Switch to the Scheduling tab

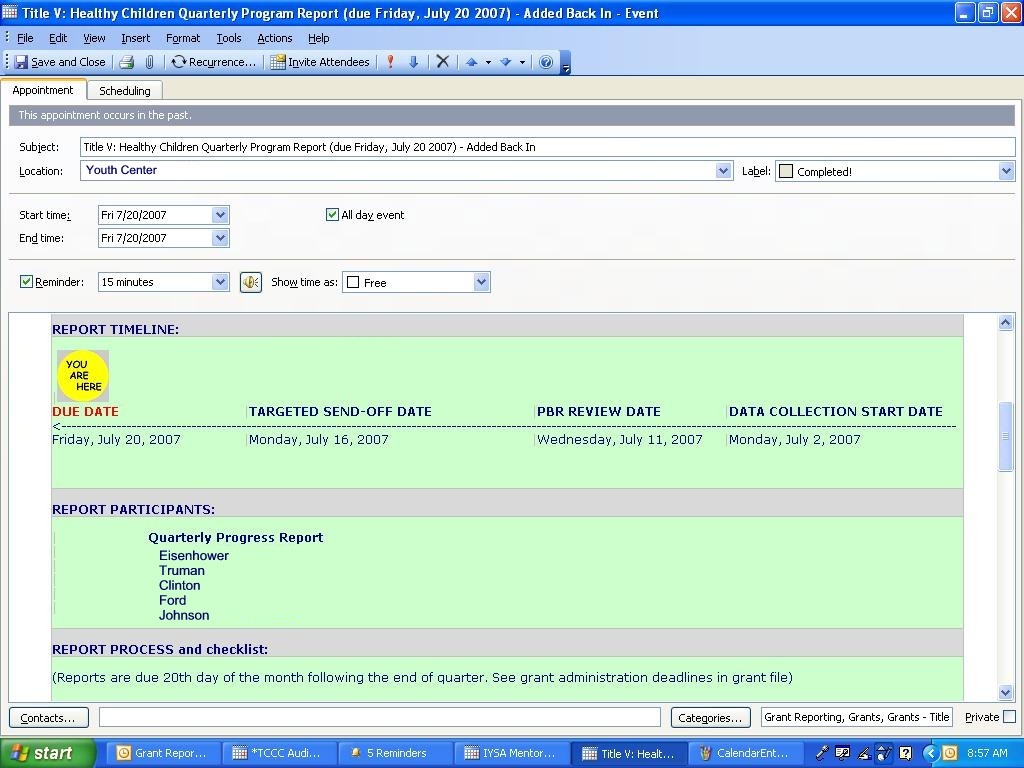coord(125,89)
